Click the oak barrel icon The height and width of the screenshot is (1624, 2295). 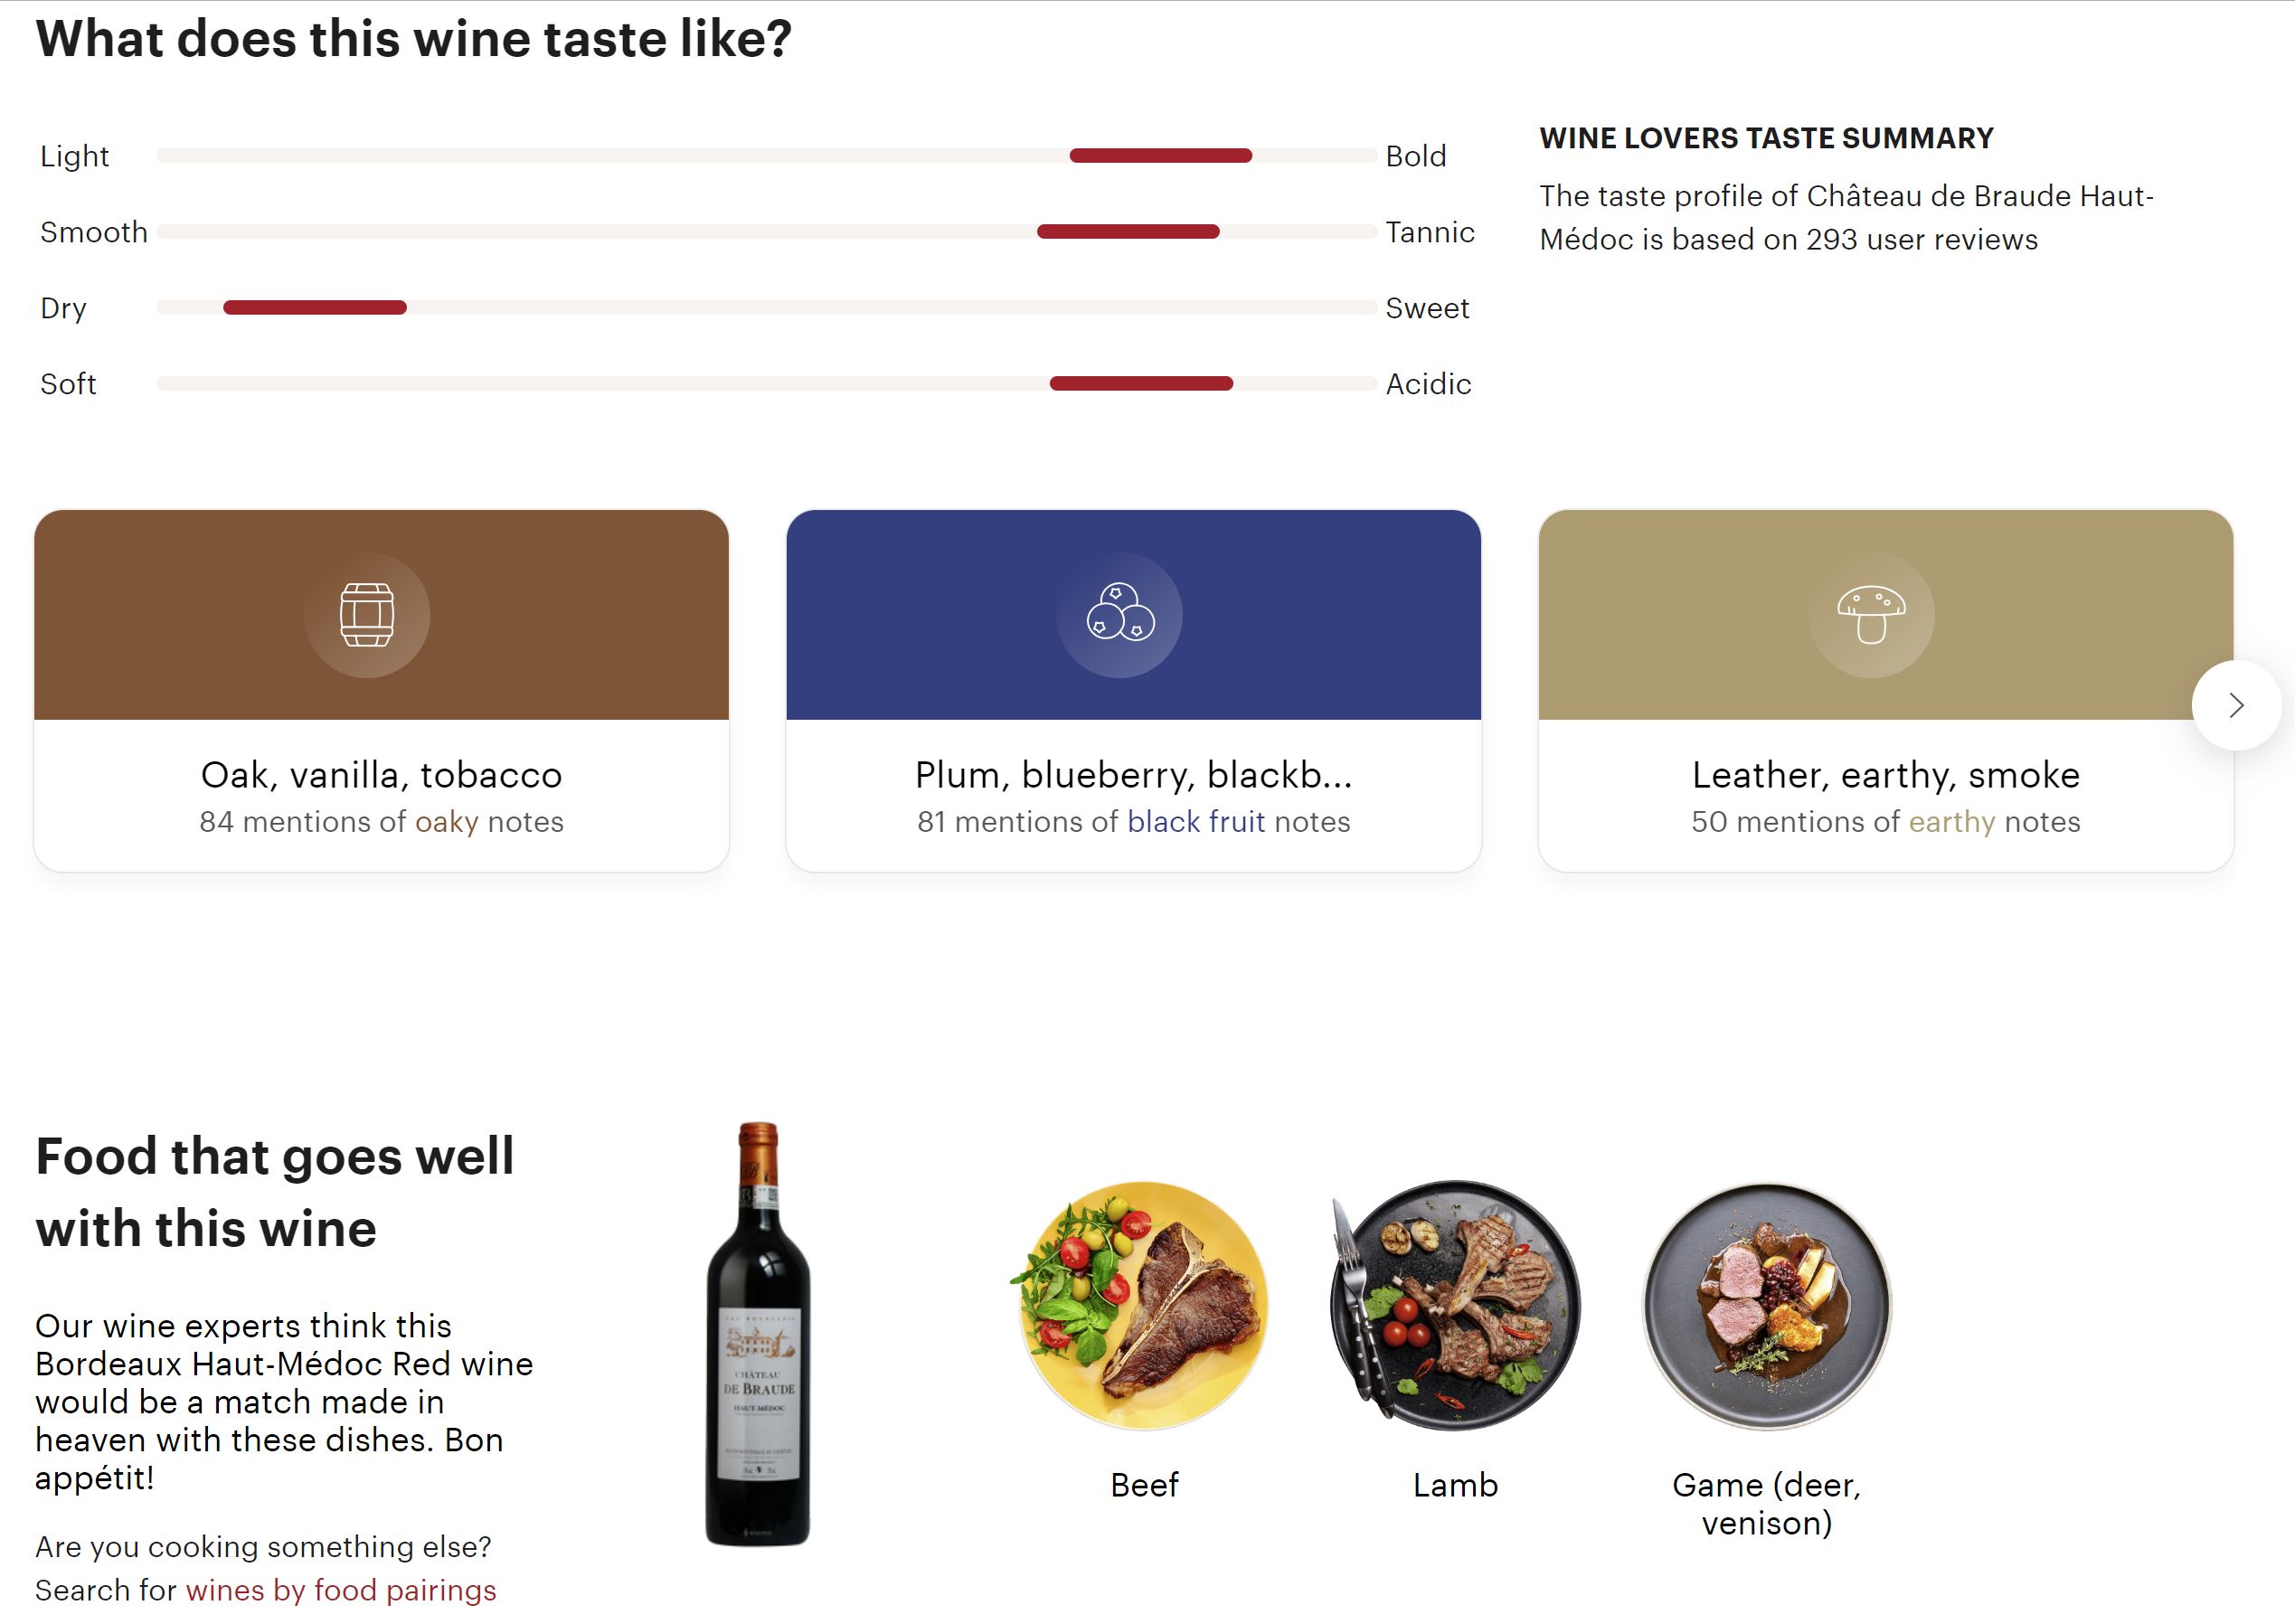pyautogui.click(x=367, y=615)
